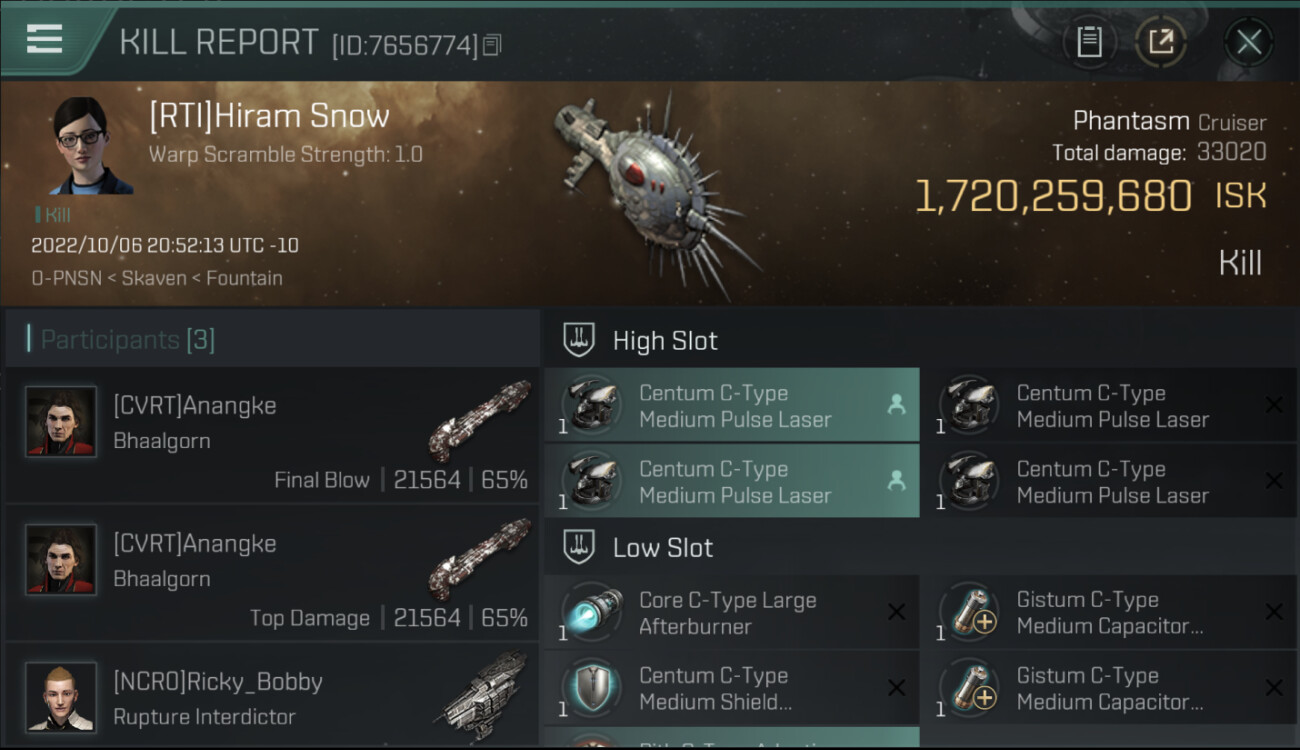Tap the Centum C-Type Medium Shield icon
This screenshot has height=750, width=1300.
tap(591, 689)
